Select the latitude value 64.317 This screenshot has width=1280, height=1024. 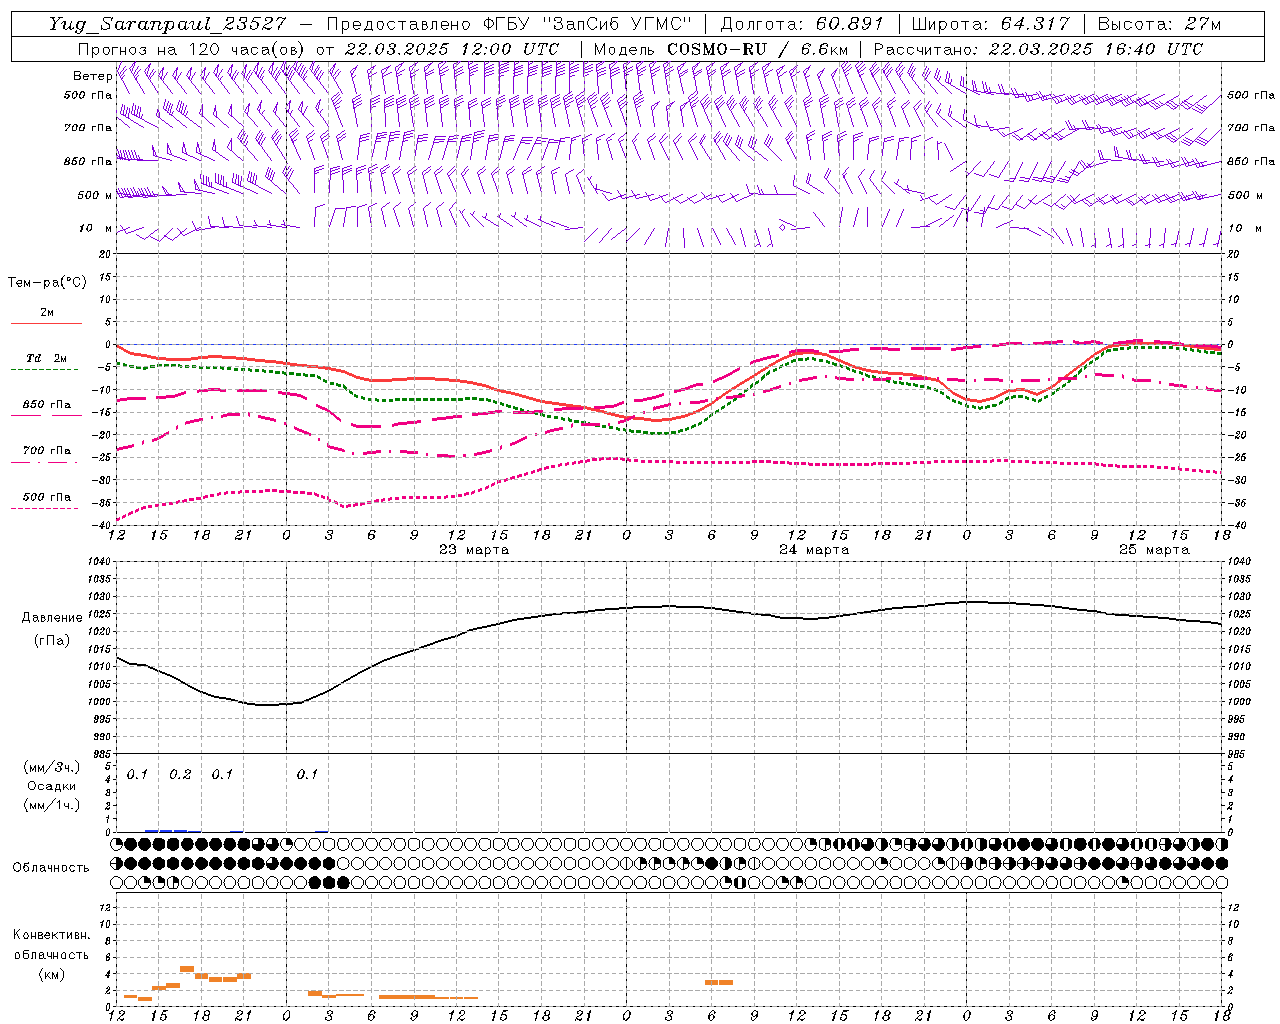tap(1035, 23)
